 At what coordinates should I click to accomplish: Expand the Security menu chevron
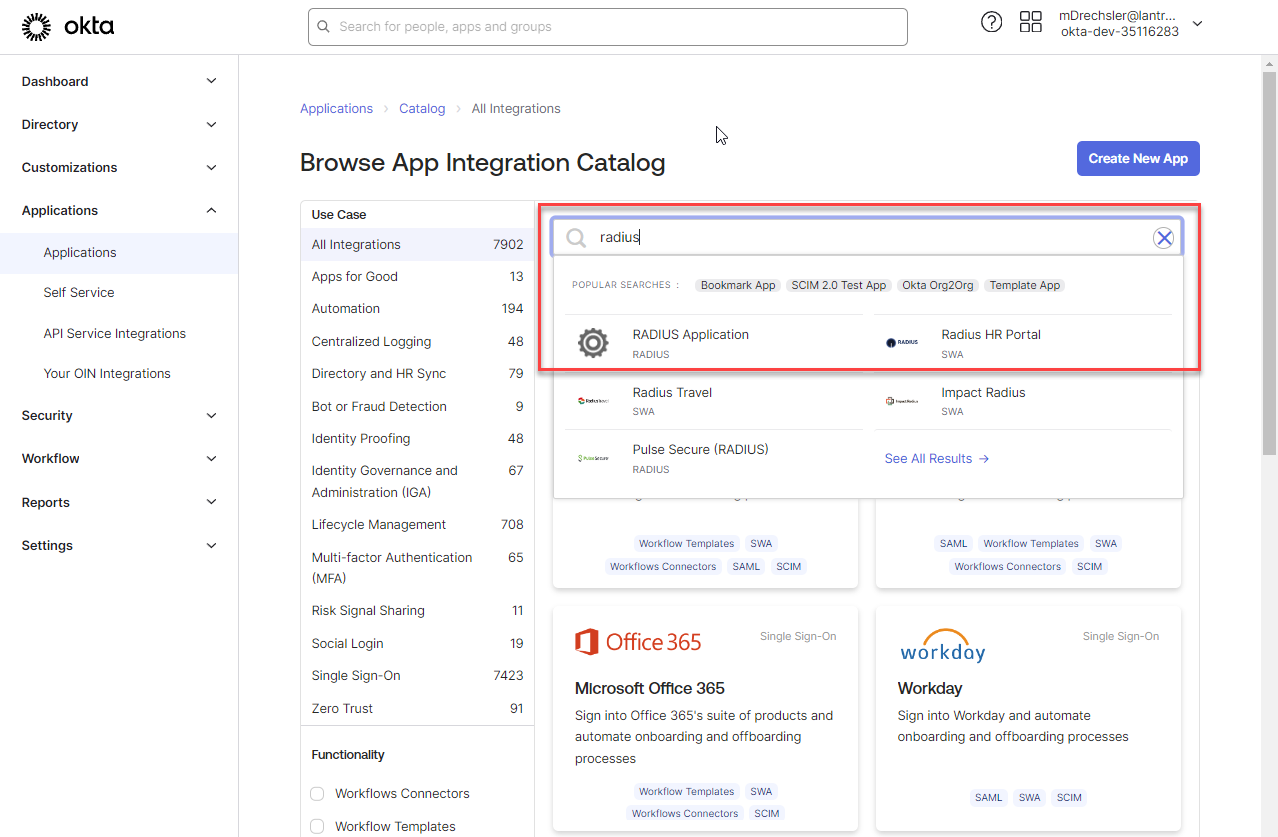point(211,415)
